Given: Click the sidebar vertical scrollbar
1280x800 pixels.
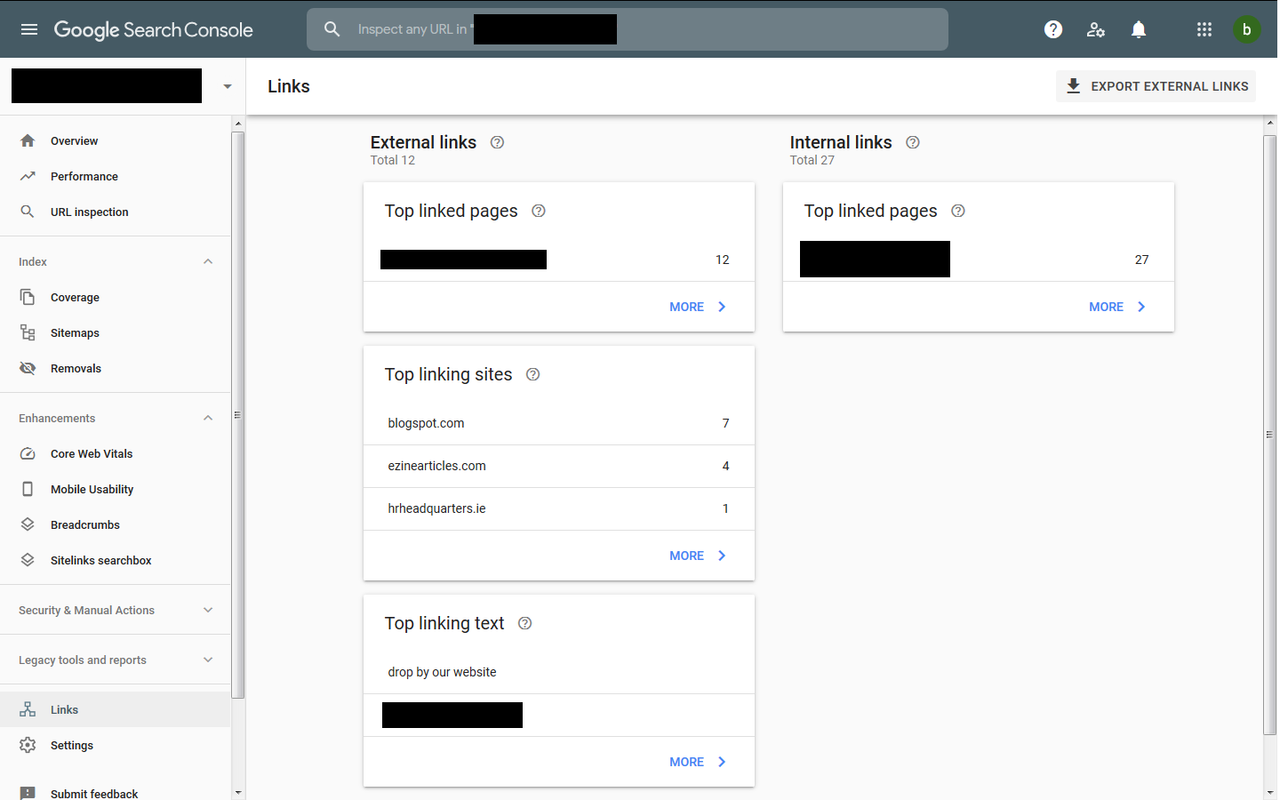Looking at the screenshot, I should [x=238, y=415].
